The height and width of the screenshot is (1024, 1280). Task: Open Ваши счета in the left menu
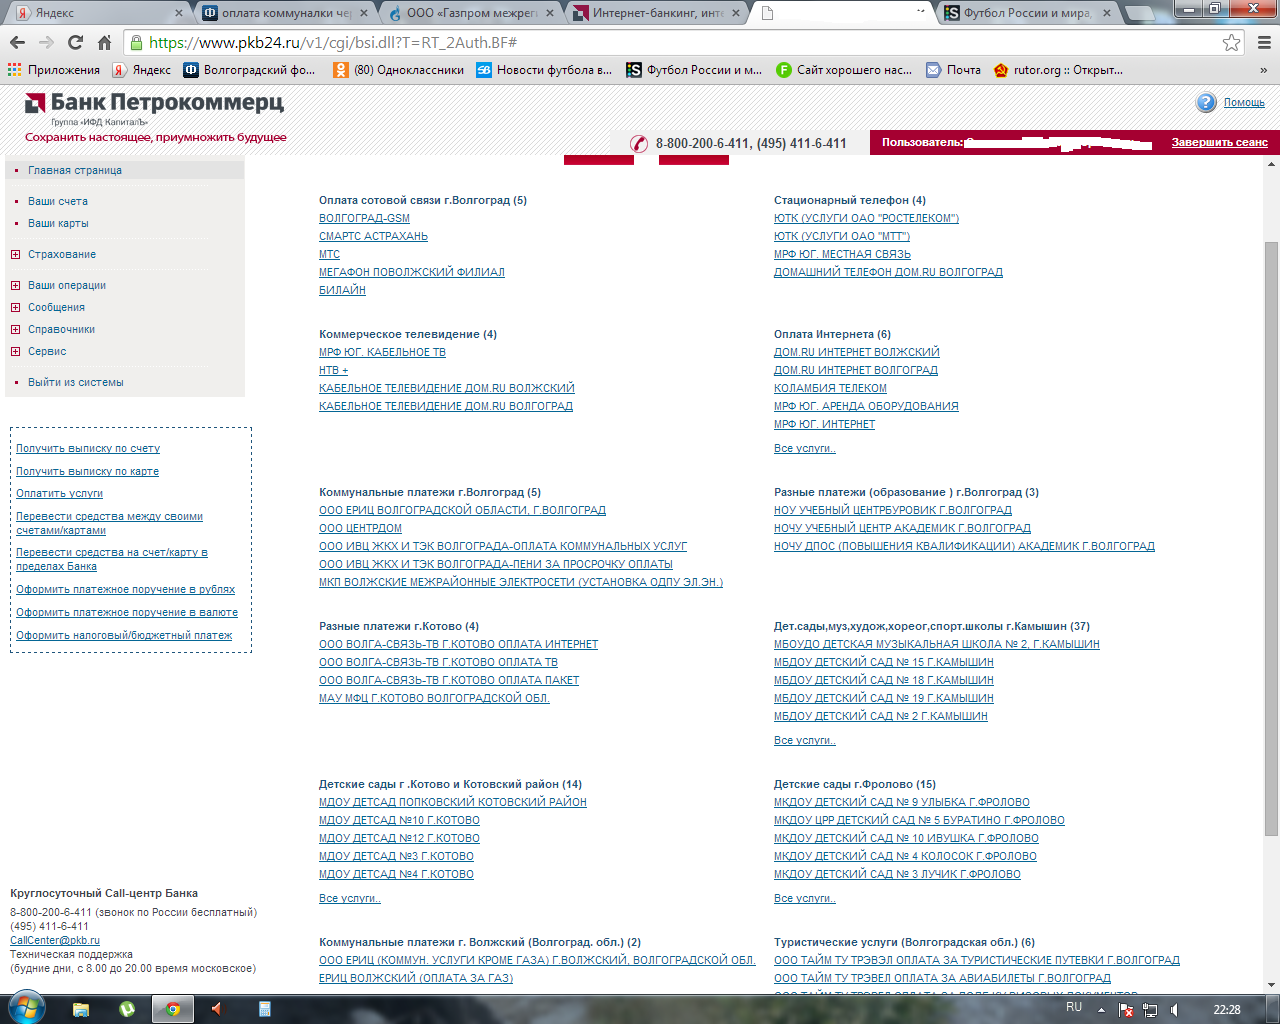pos(58,201)
